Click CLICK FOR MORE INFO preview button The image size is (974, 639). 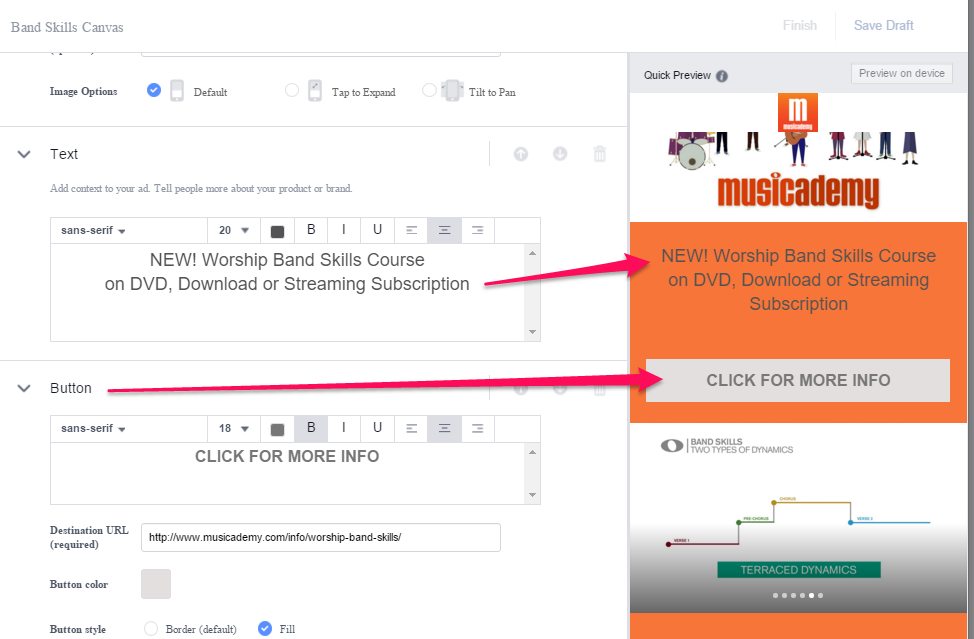point(798,380)
